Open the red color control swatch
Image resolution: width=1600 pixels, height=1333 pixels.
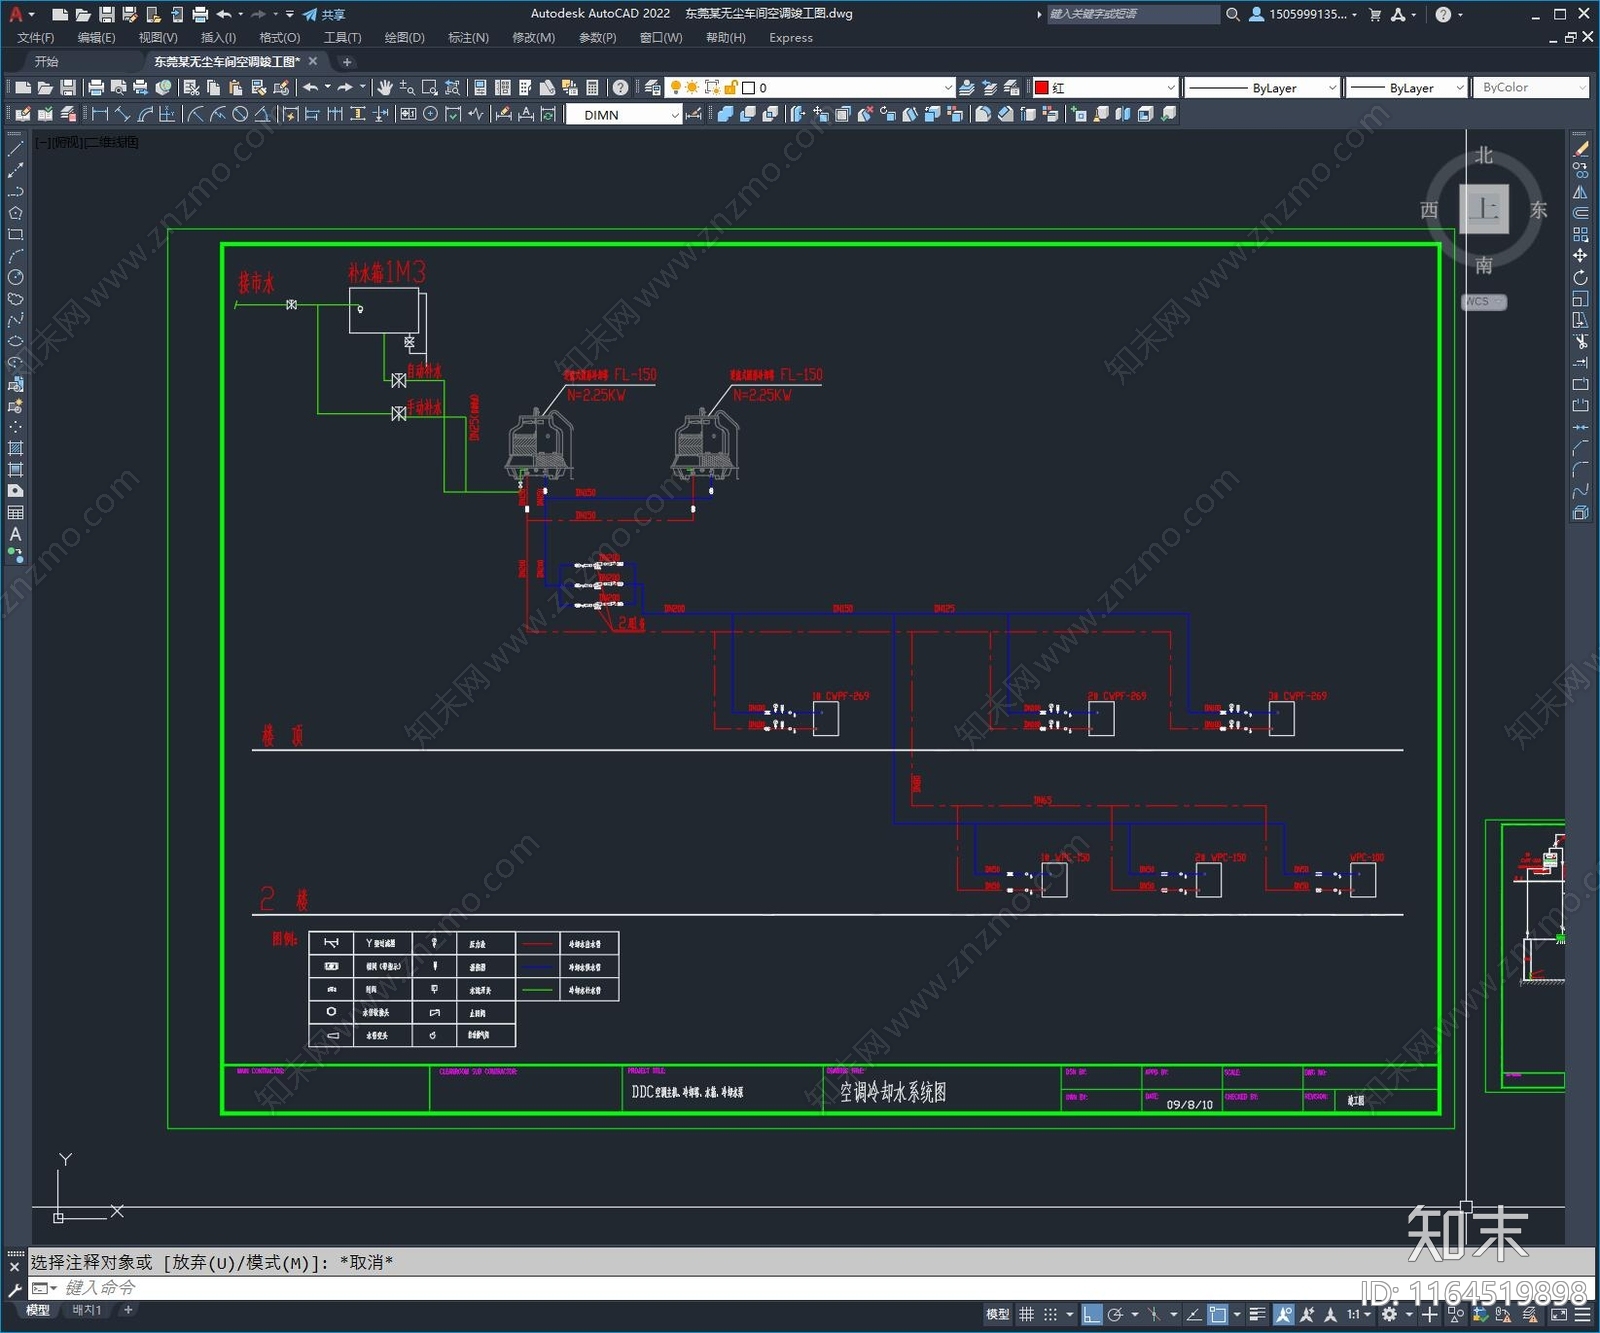coord(1106,88)
